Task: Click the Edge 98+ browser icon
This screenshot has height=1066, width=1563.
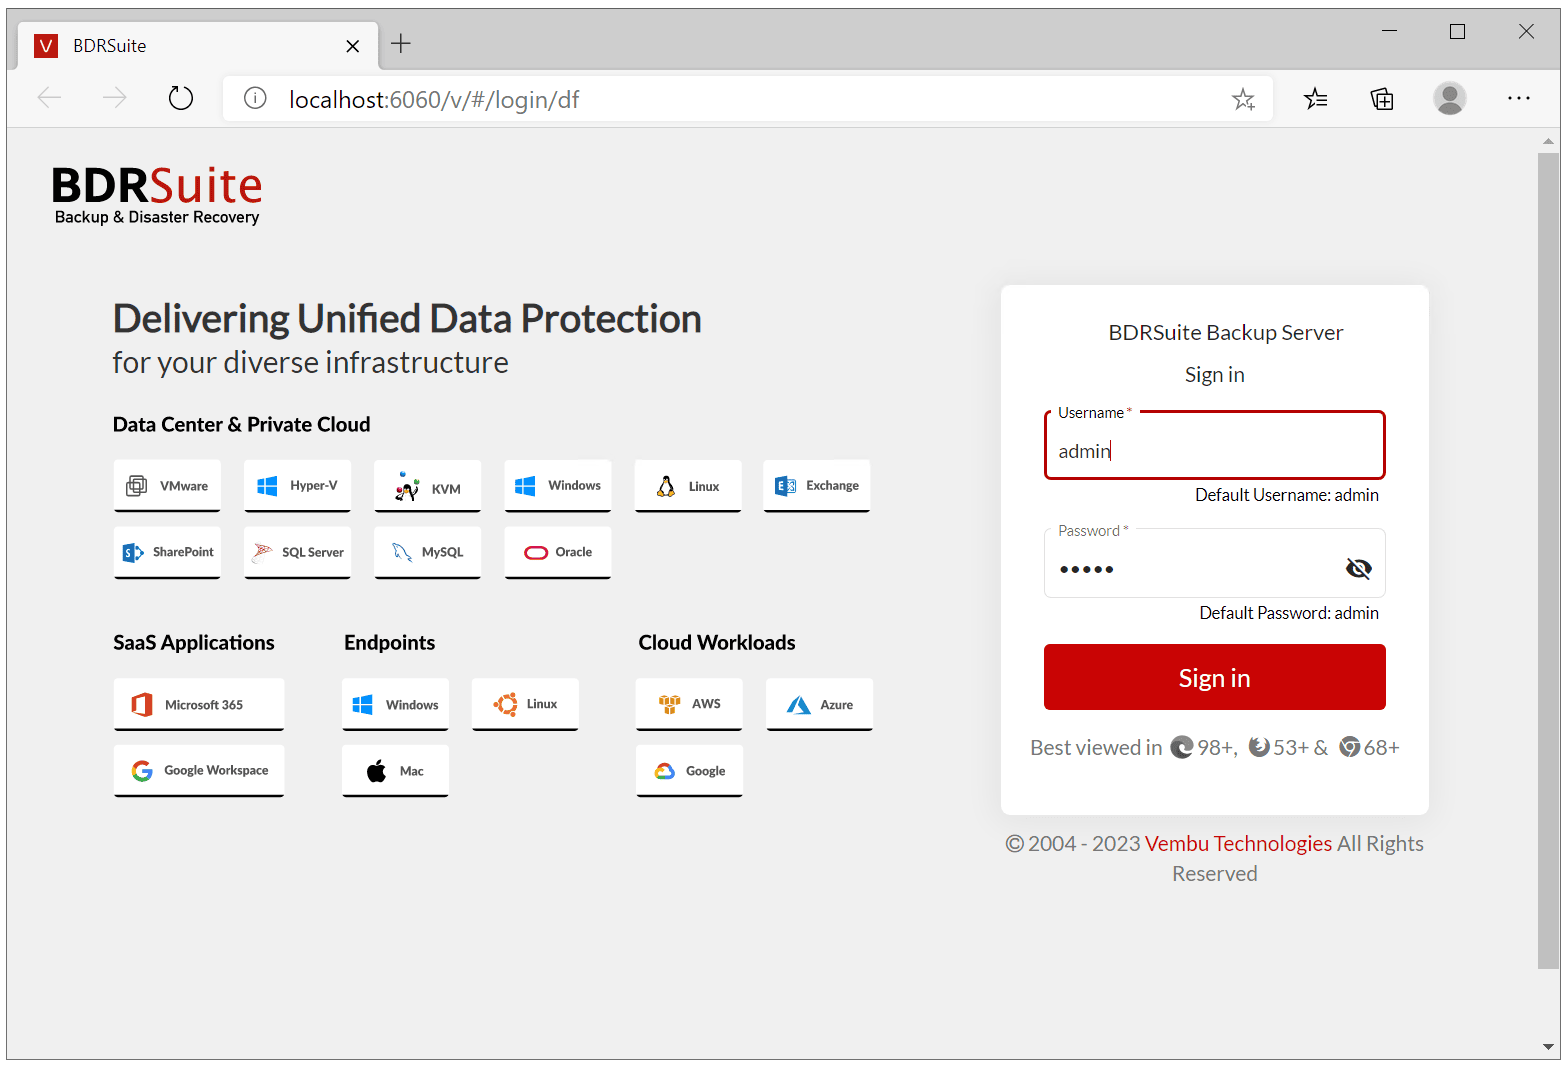Action: coord(1182,747)
